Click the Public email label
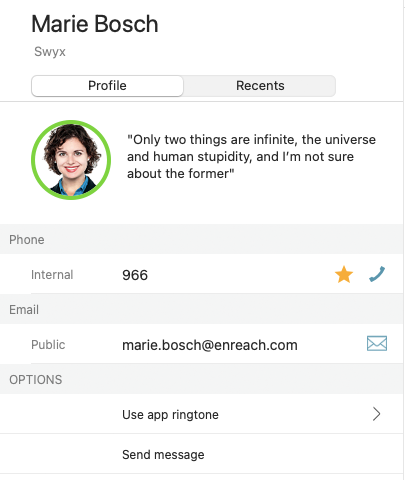The image size is (405, 480). (x=48, y=345)
